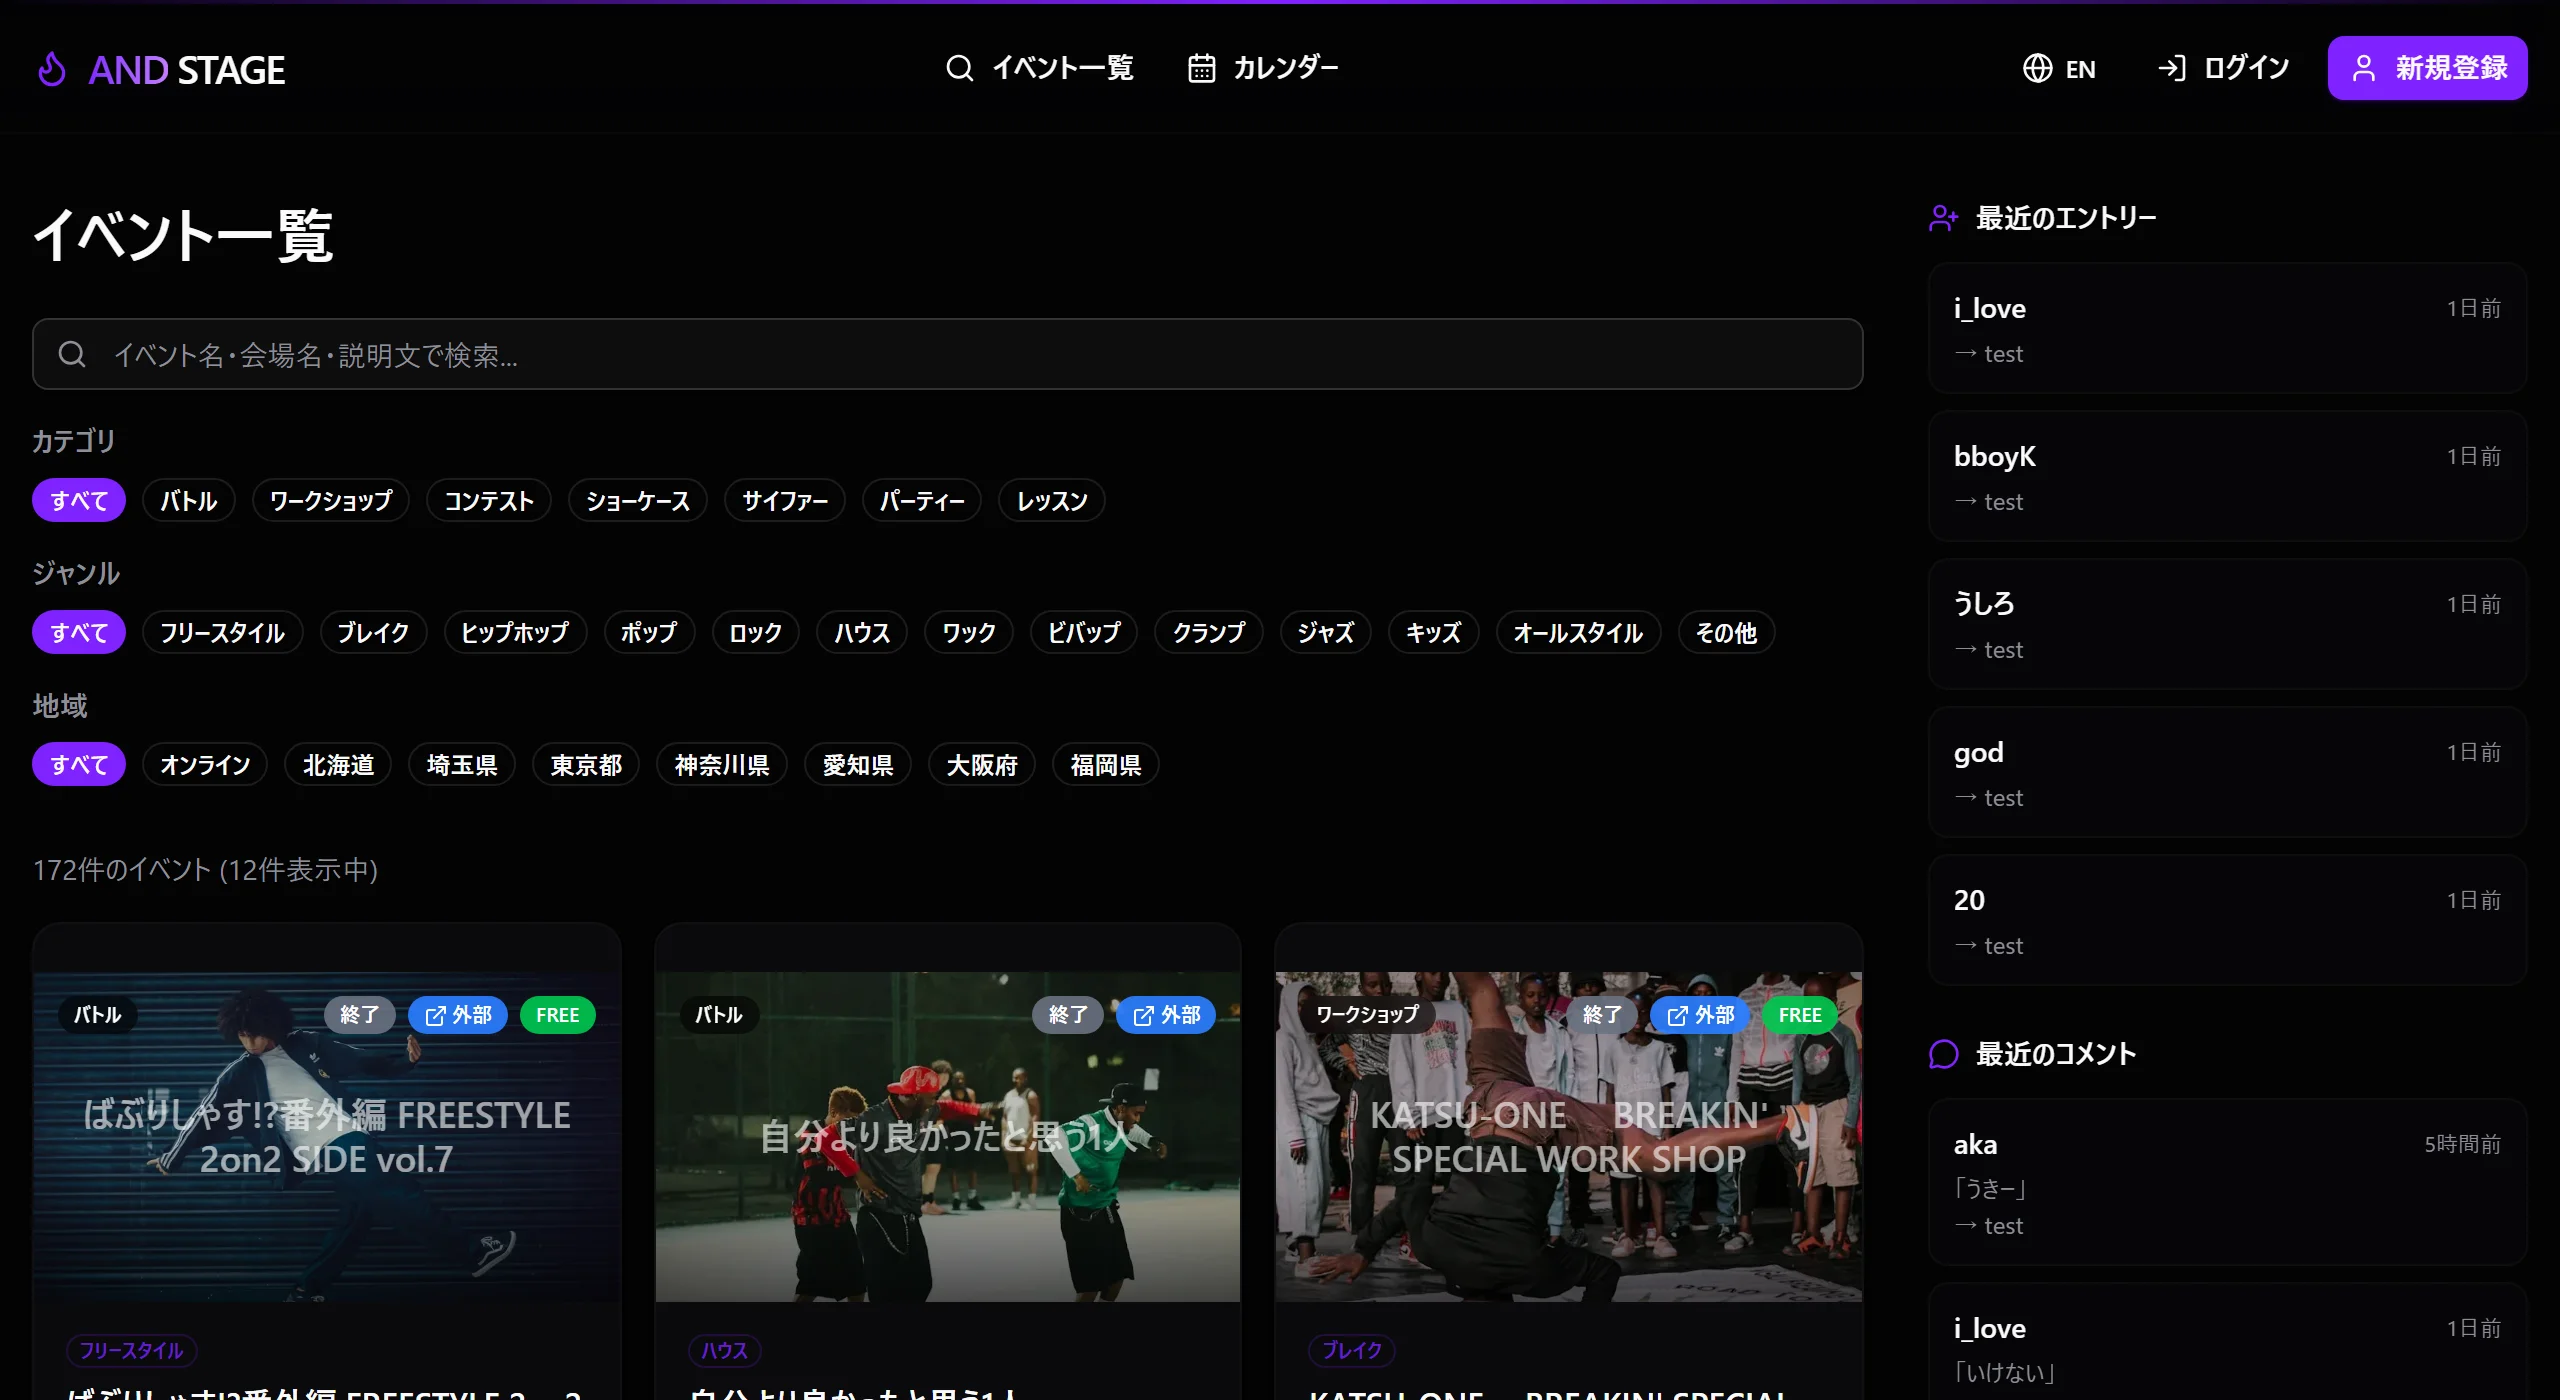
Task: Open the イベント一覧 navigation item
Action: point(1062,68)
